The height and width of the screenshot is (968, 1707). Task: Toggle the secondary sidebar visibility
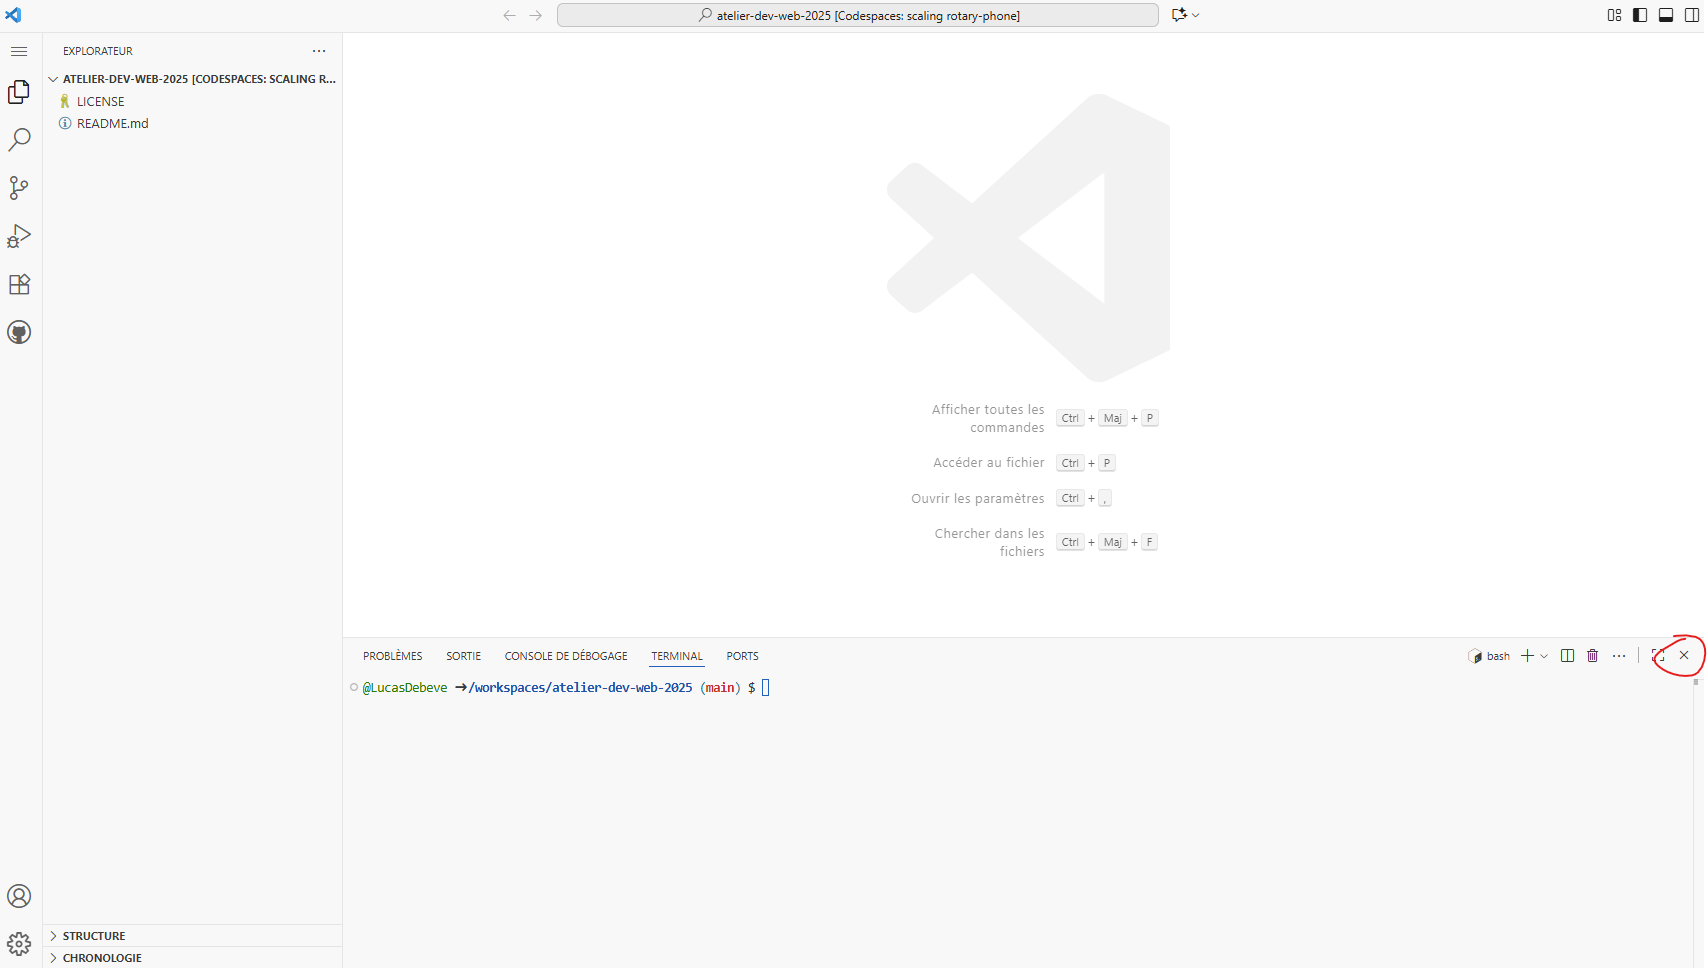(1692, 15)
